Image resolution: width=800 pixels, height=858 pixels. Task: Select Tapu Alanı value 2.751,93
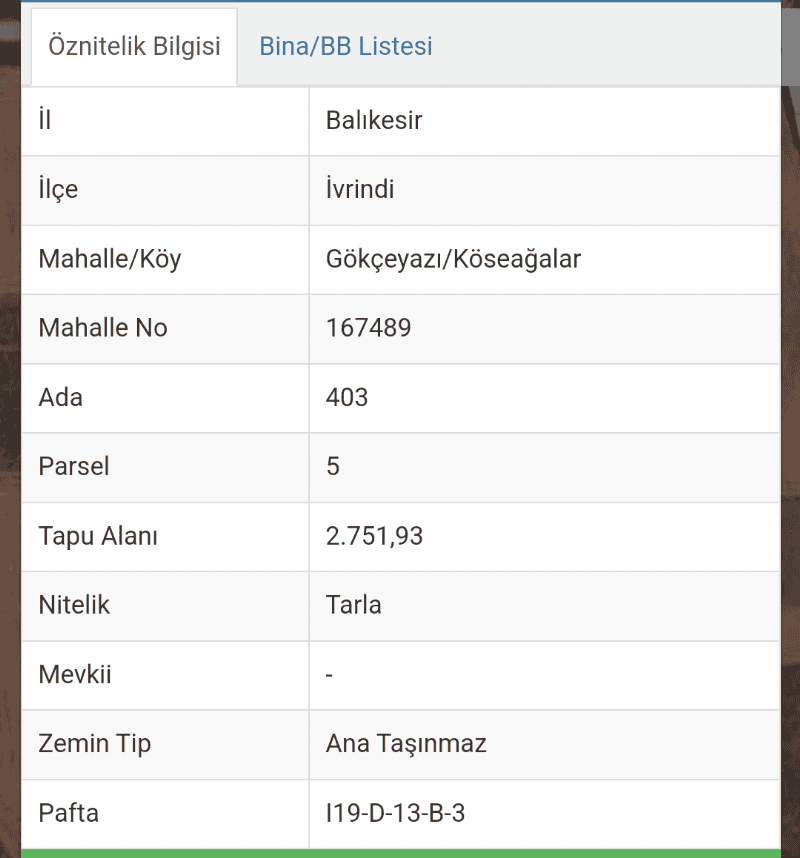pyautogui.click(x=374, y=536)
